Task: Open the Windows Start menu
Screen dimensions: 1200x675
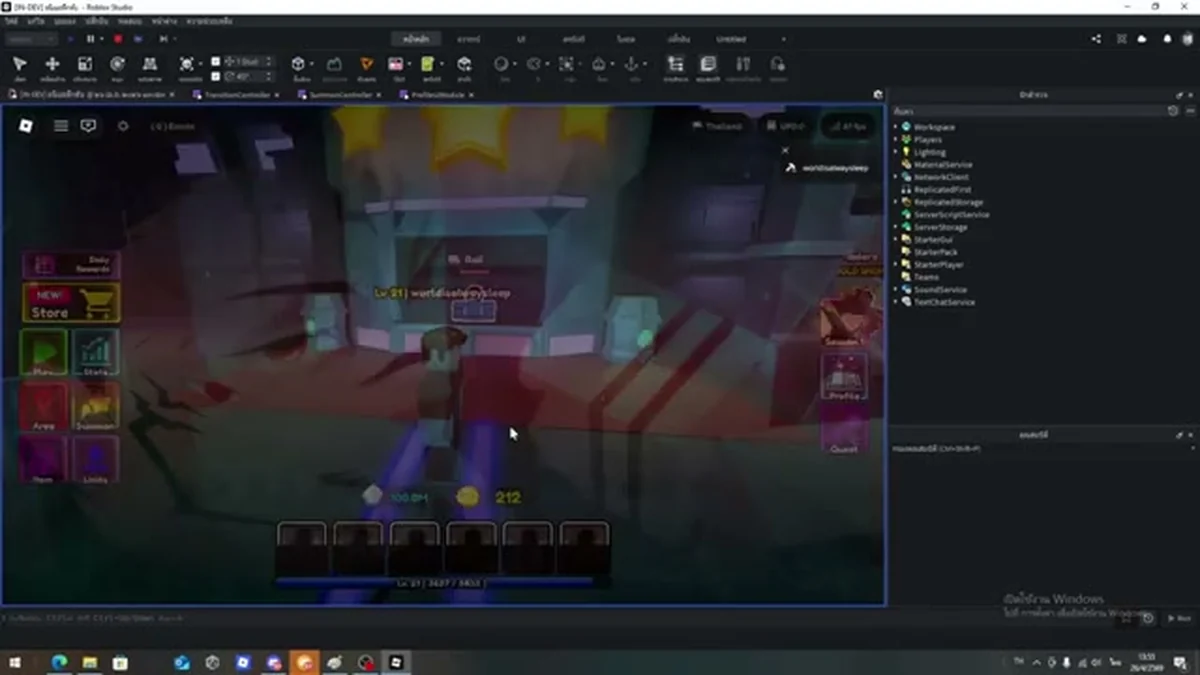Action: pos(15,662)
